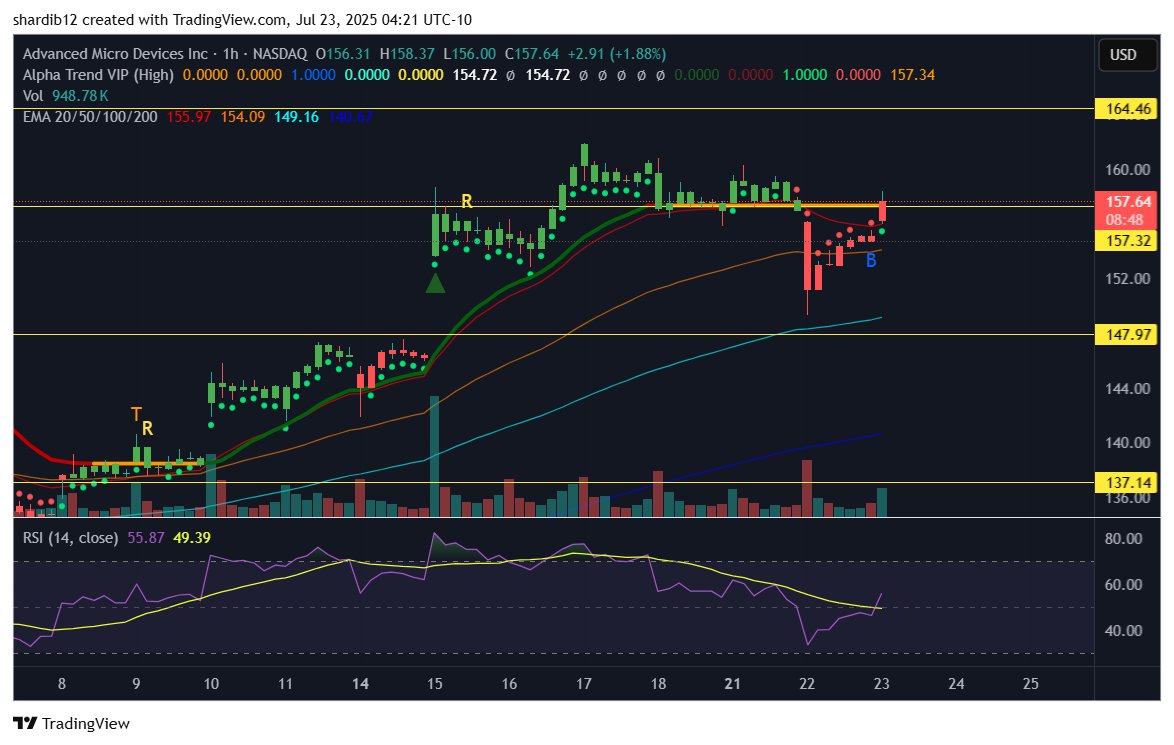Click the TradingView logo at bottom left
The height and width of the screenshot is (745, 1174).
pos(72,723)
